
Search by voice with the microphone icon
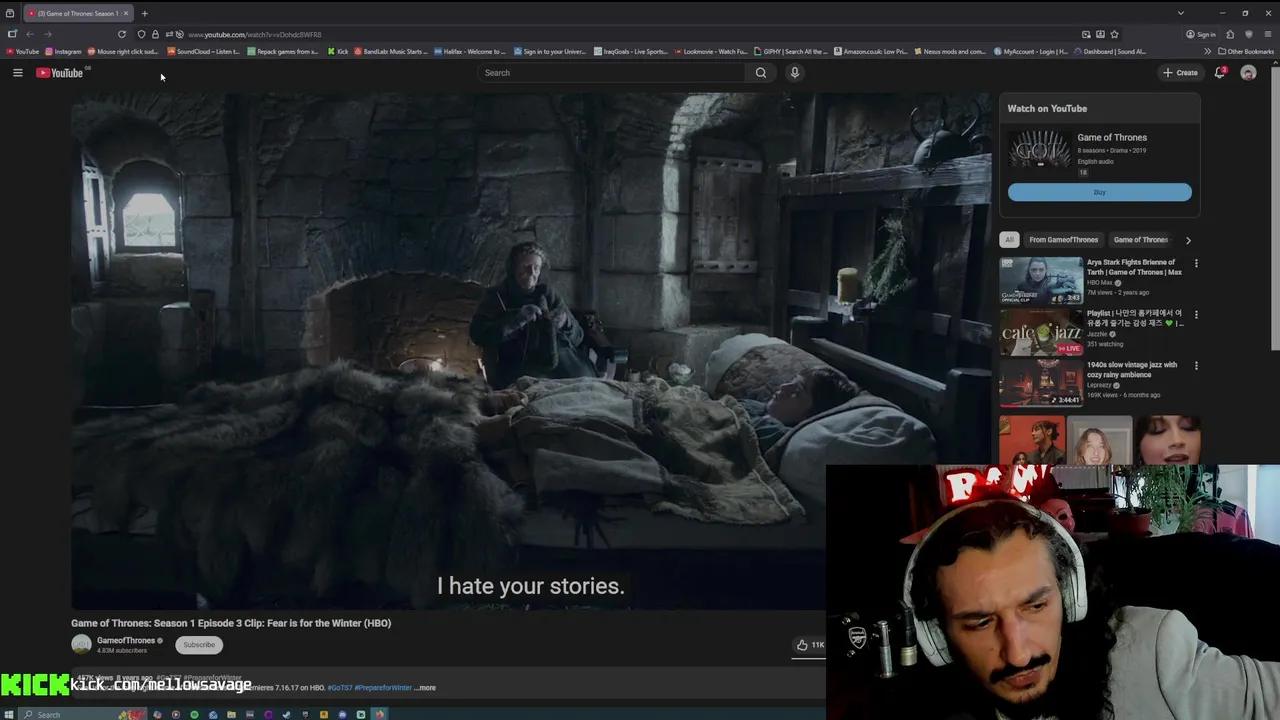(795, 72)
